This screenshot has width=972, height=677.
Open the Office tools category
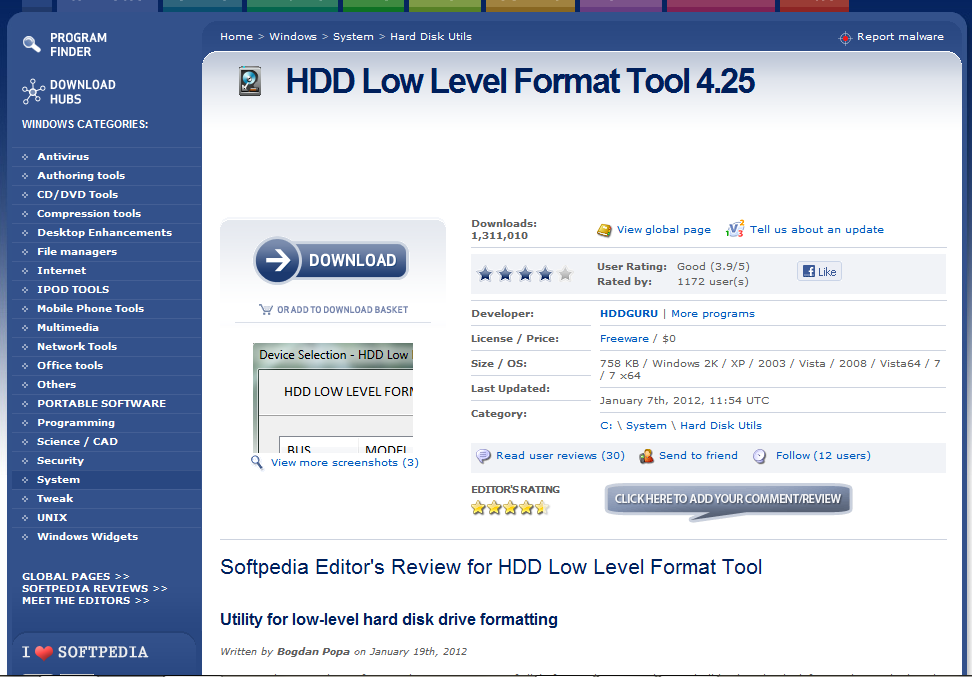pos(70,366)
